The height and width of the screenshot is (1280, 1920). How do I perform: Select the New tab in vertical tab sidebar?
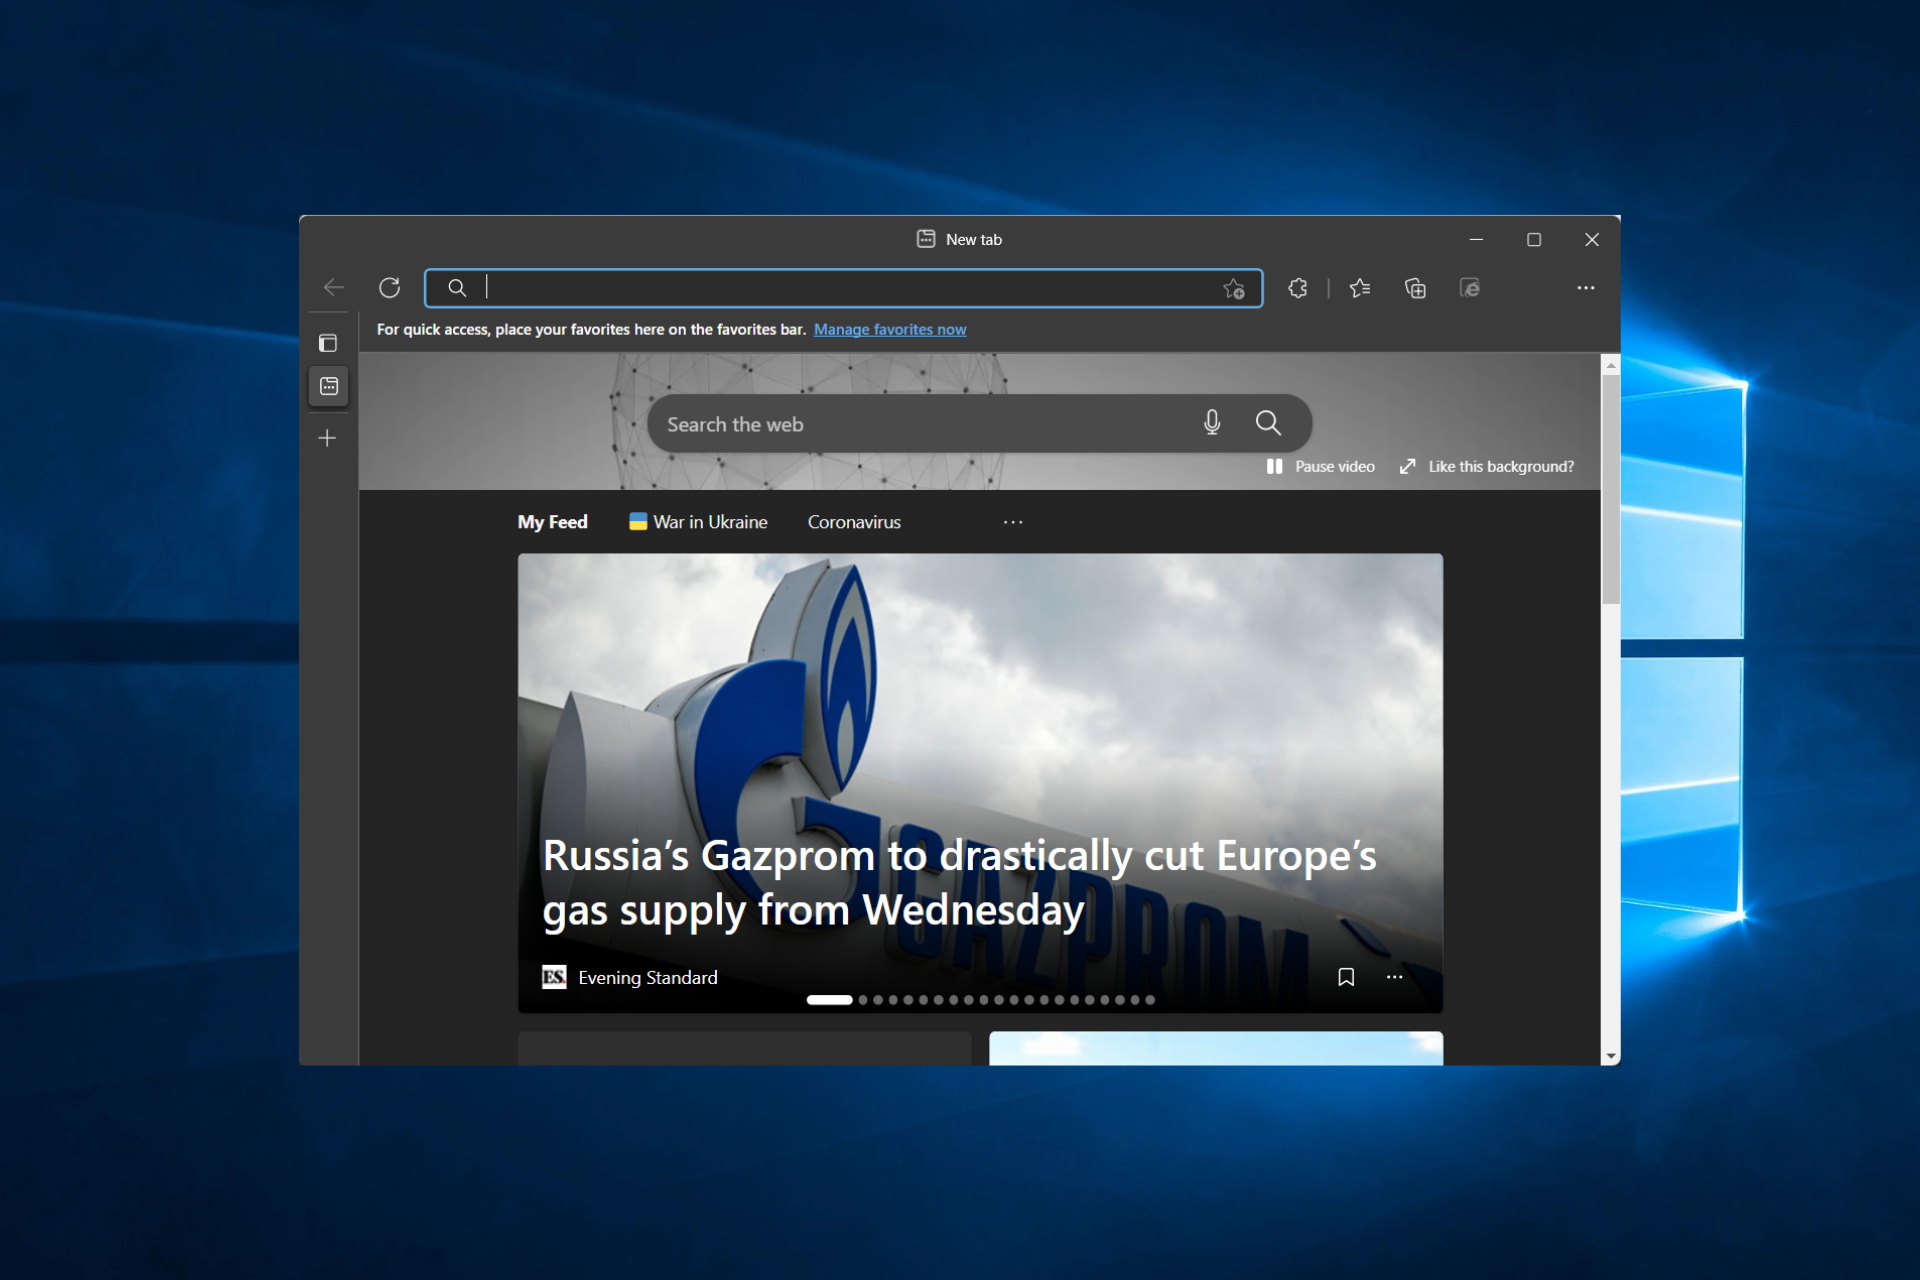(x=329, y=386)
